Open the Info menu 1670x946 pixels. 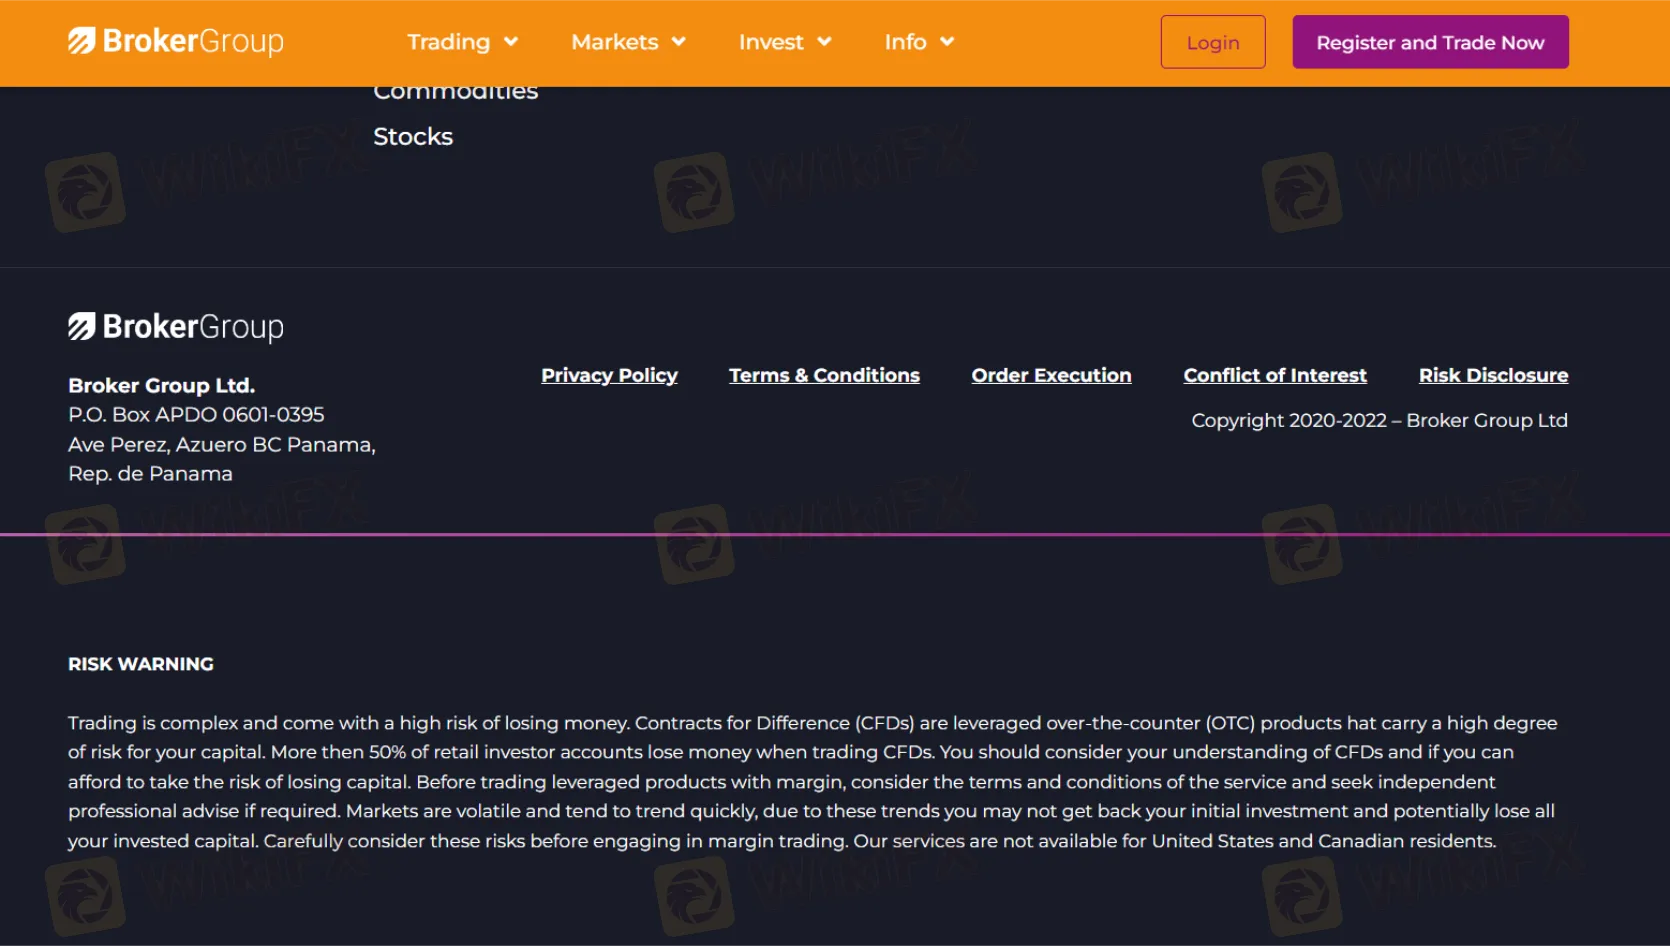(x=905, y=42)
